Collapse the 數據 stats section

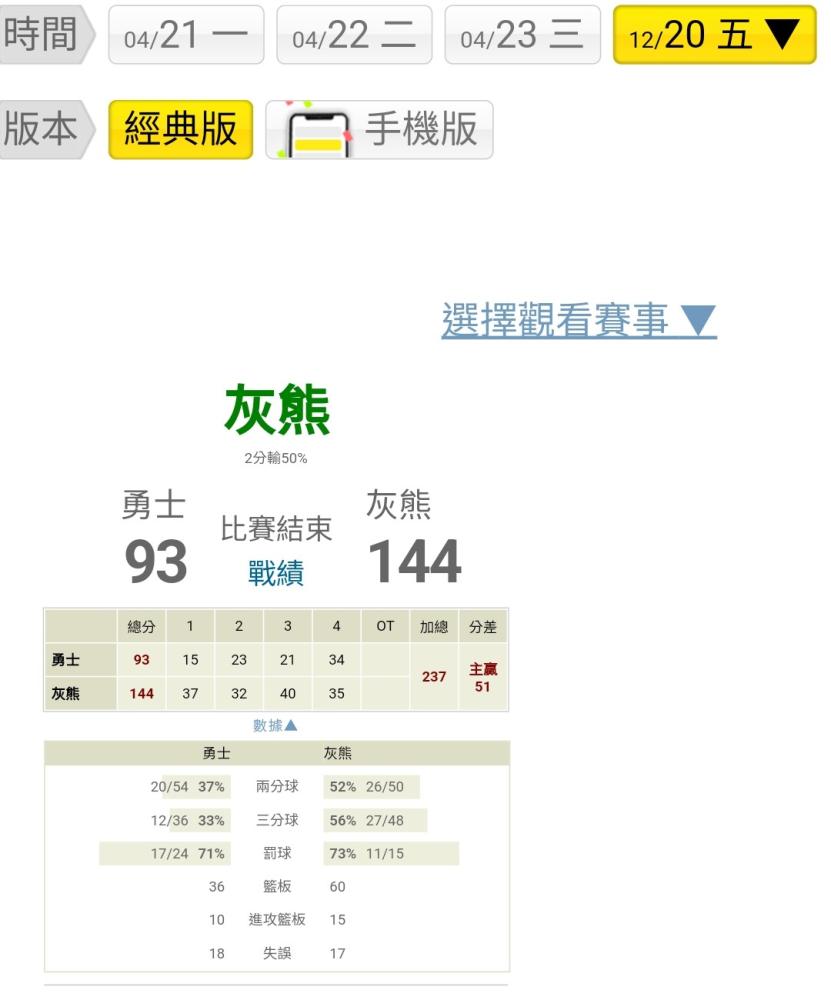click(x=275, y=725)
